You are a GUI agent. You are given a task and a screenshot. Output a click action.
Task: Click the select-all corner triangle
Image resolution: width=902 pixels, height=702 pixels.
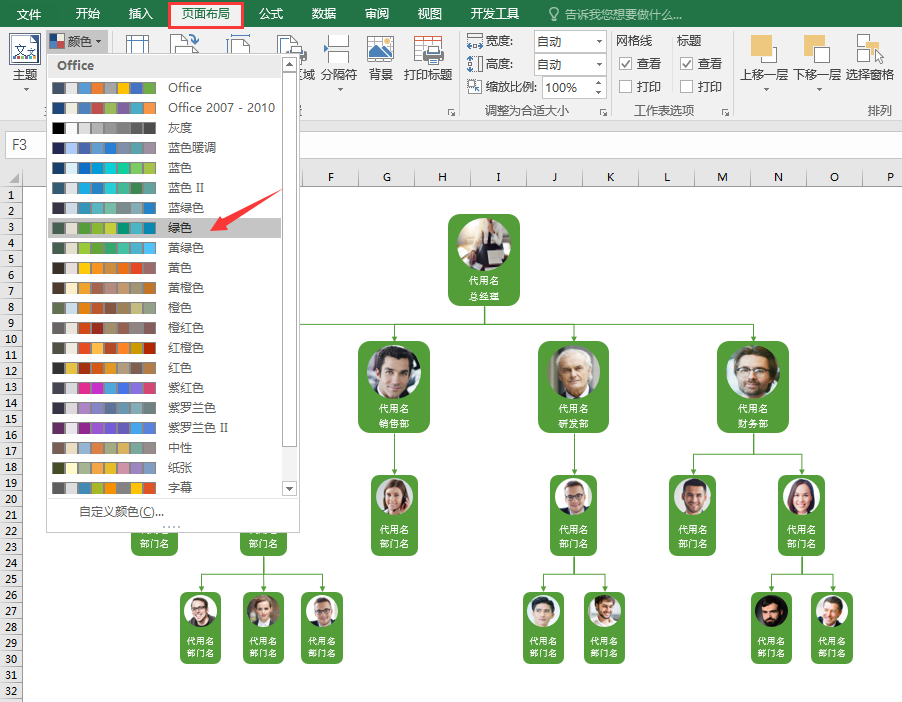tap(13, 177)
